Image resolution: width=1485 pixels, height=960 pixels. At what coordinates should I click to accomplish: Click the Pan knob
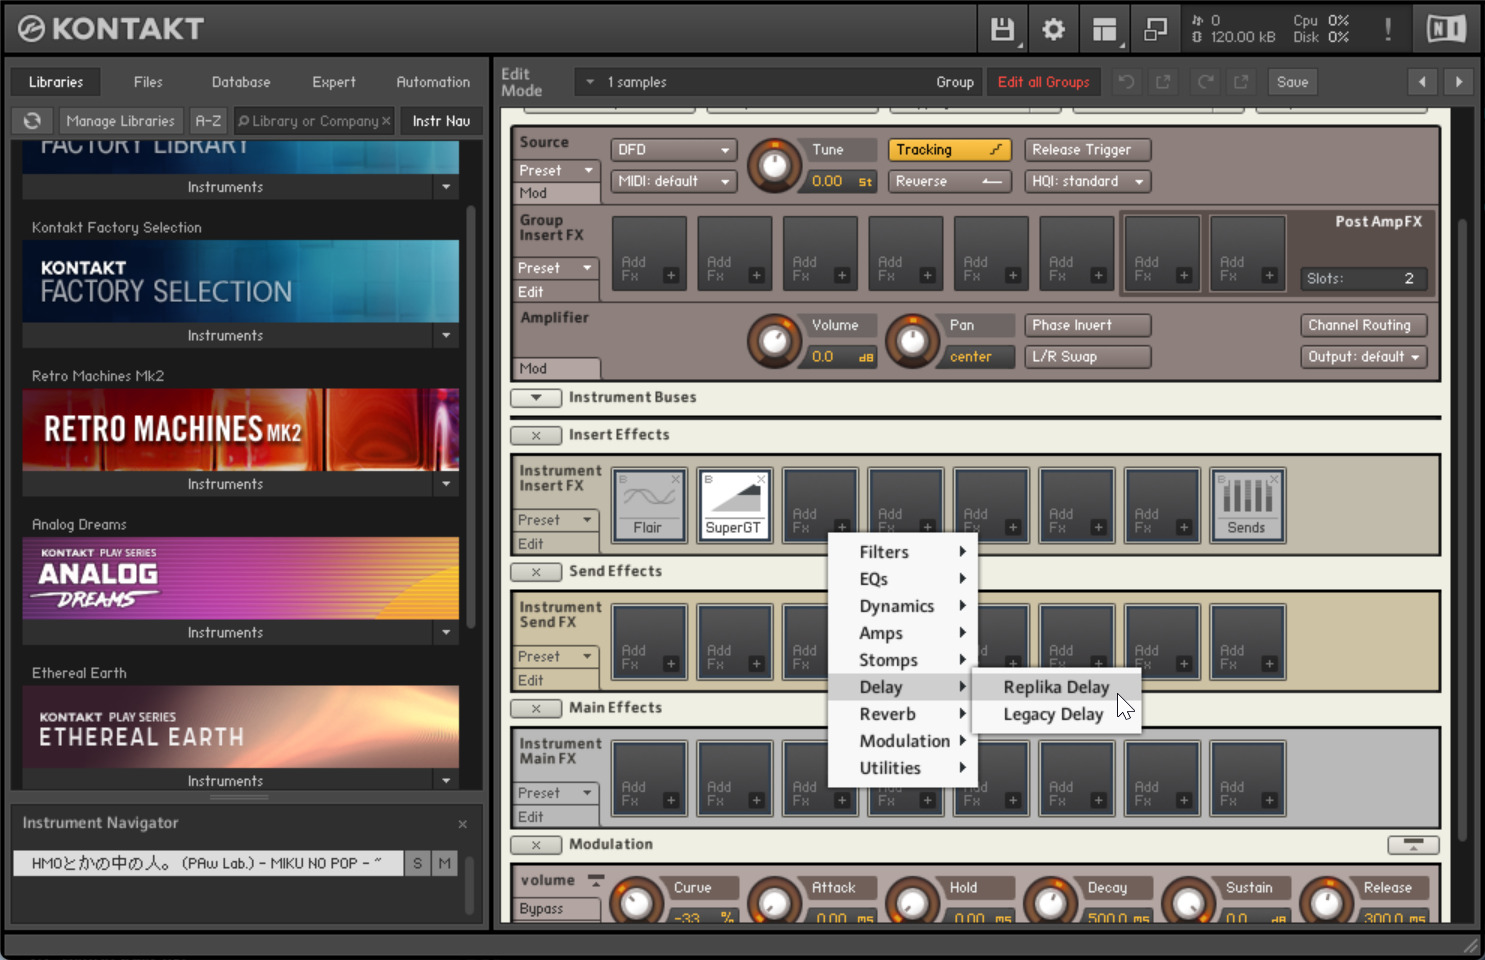912,341
